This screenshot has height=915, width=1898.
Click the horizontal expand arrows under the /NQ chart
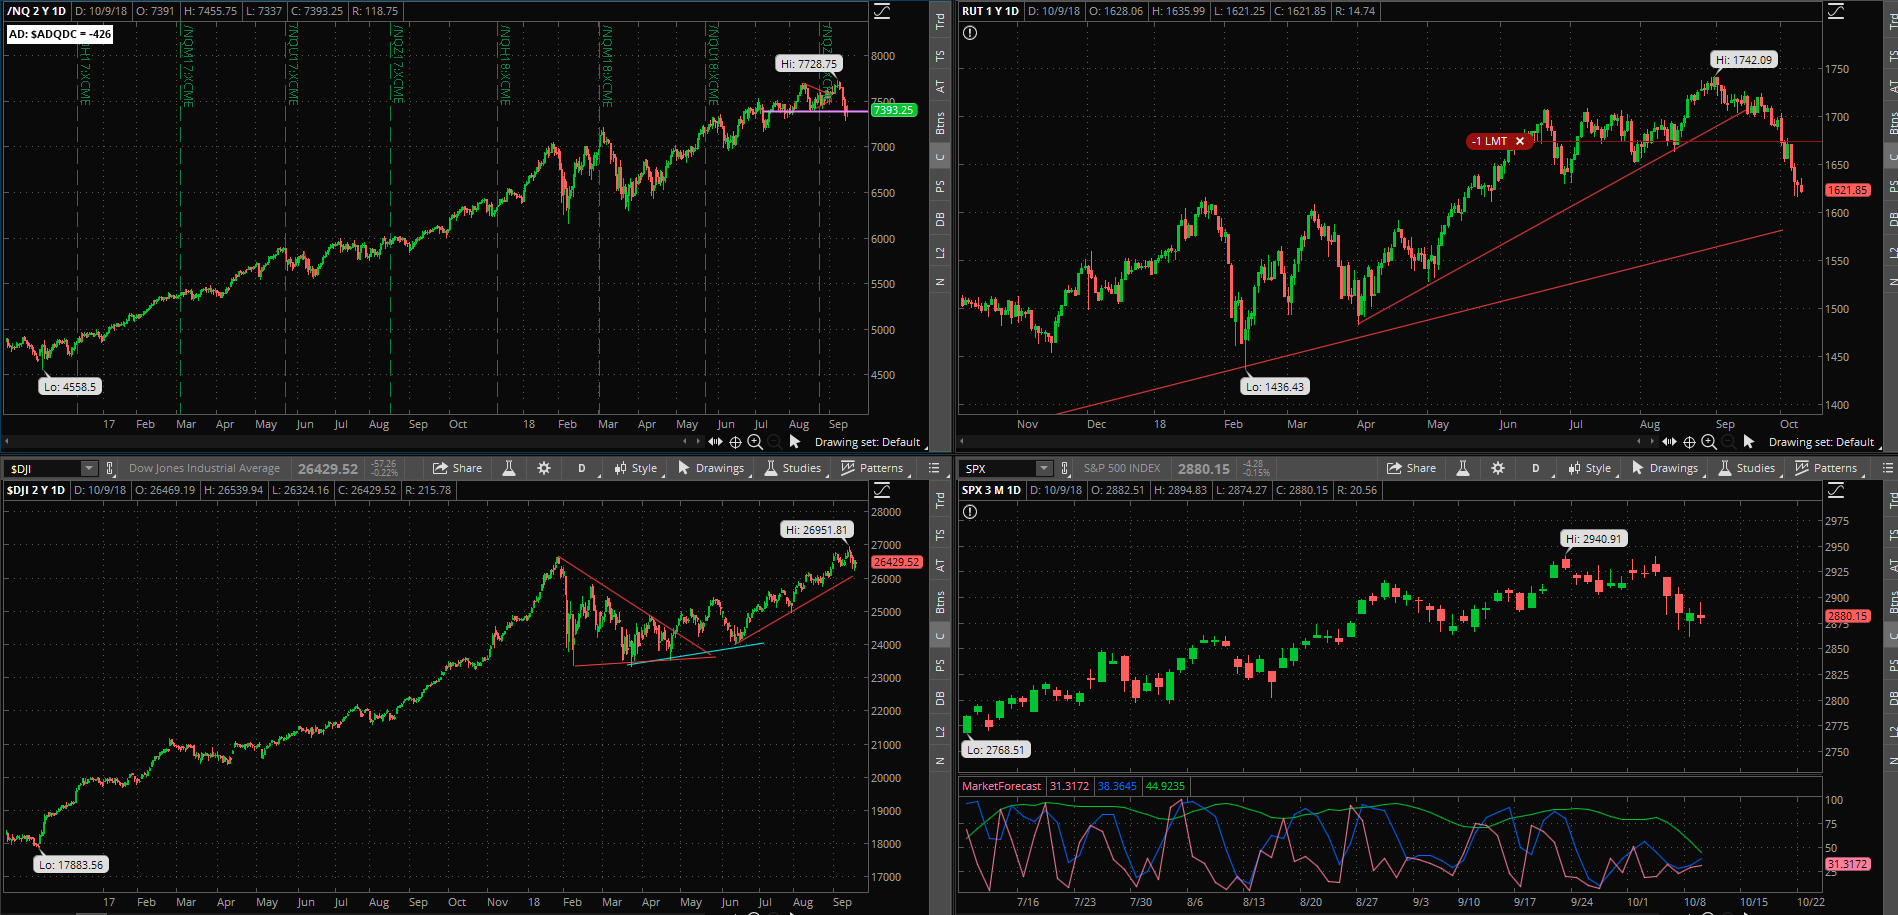coord(715,441)
